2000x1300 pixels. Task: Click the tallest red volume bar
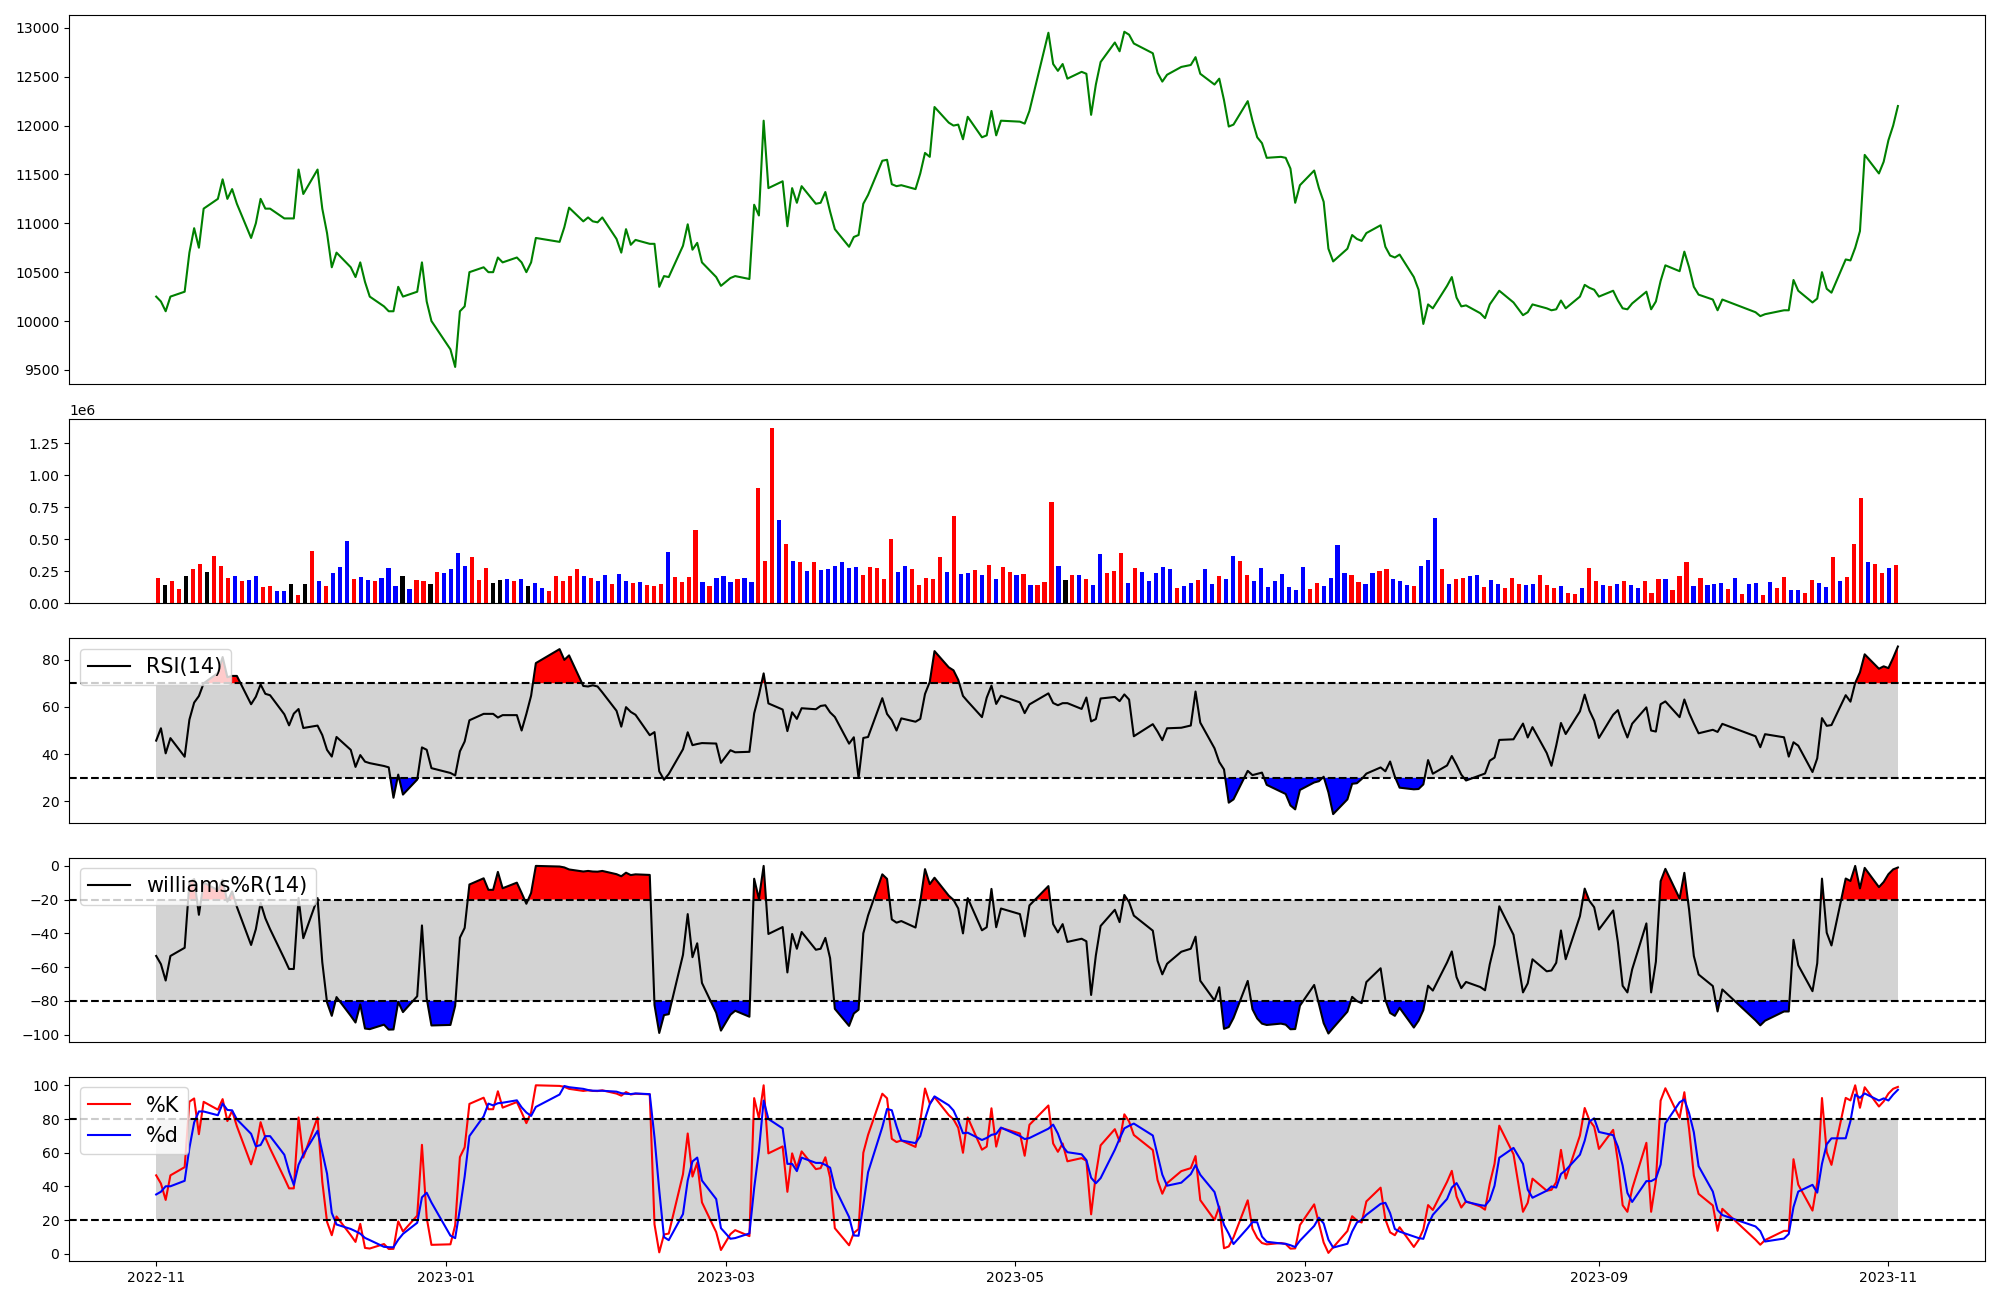(x=772, y=515)
